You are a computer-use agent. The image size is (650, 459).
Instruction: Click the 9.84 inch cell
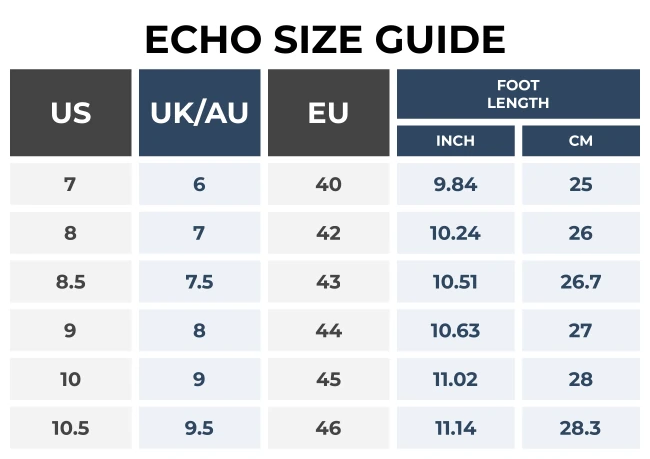click(456, 185)
